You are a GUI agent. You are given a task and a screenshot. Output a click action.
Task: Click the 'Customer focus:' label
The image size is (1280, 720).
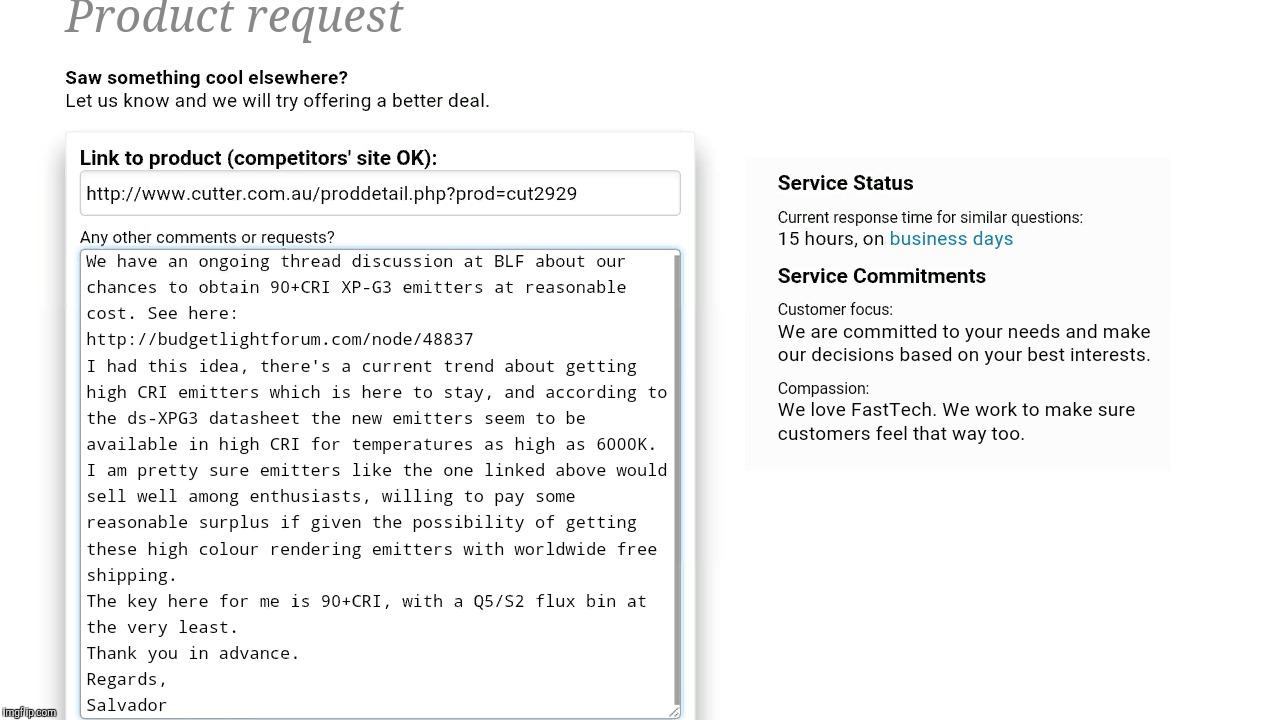point(835,310)
